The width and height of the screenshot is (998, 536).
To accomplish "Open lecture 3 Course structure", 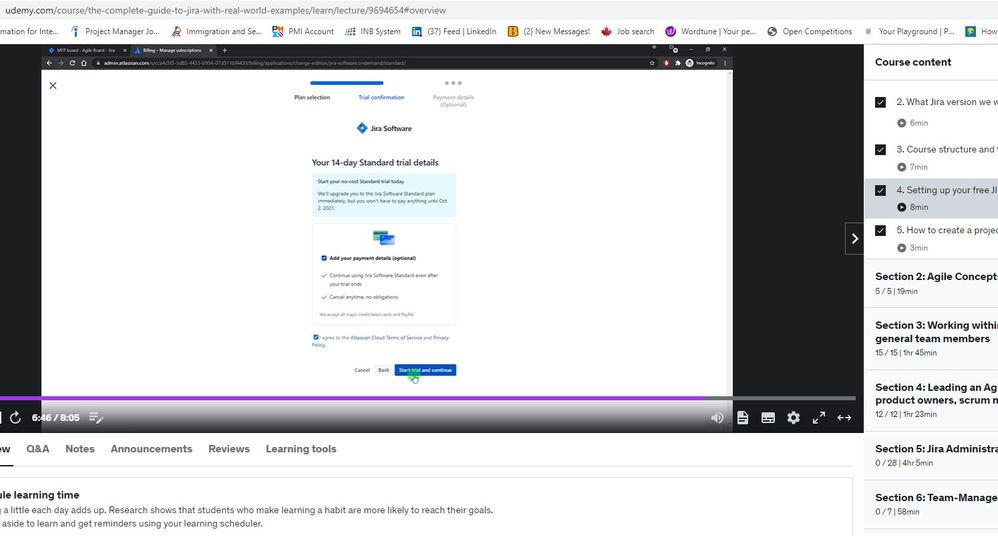I will pyautogui.click(x=931, y=157).
